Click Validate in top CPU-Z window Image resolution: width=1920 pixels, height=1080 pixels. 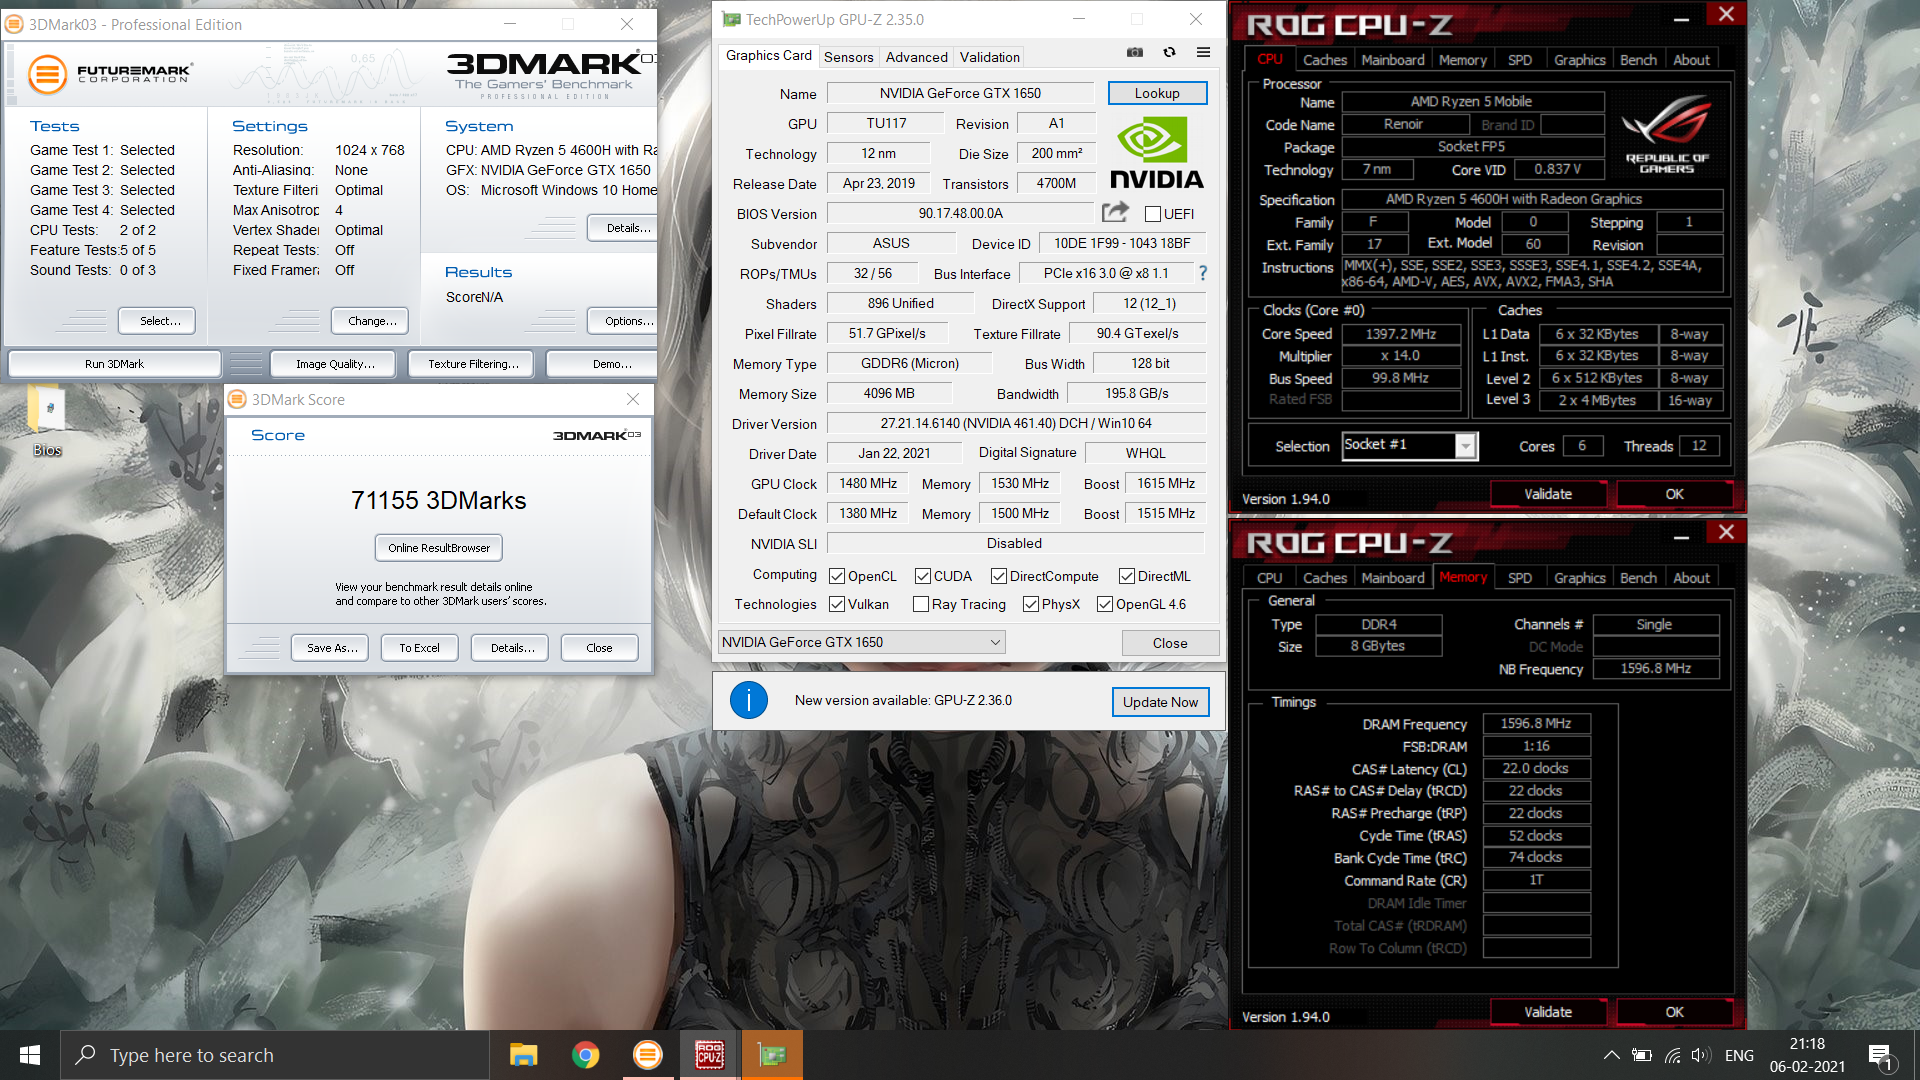[x=1548, y=494]
